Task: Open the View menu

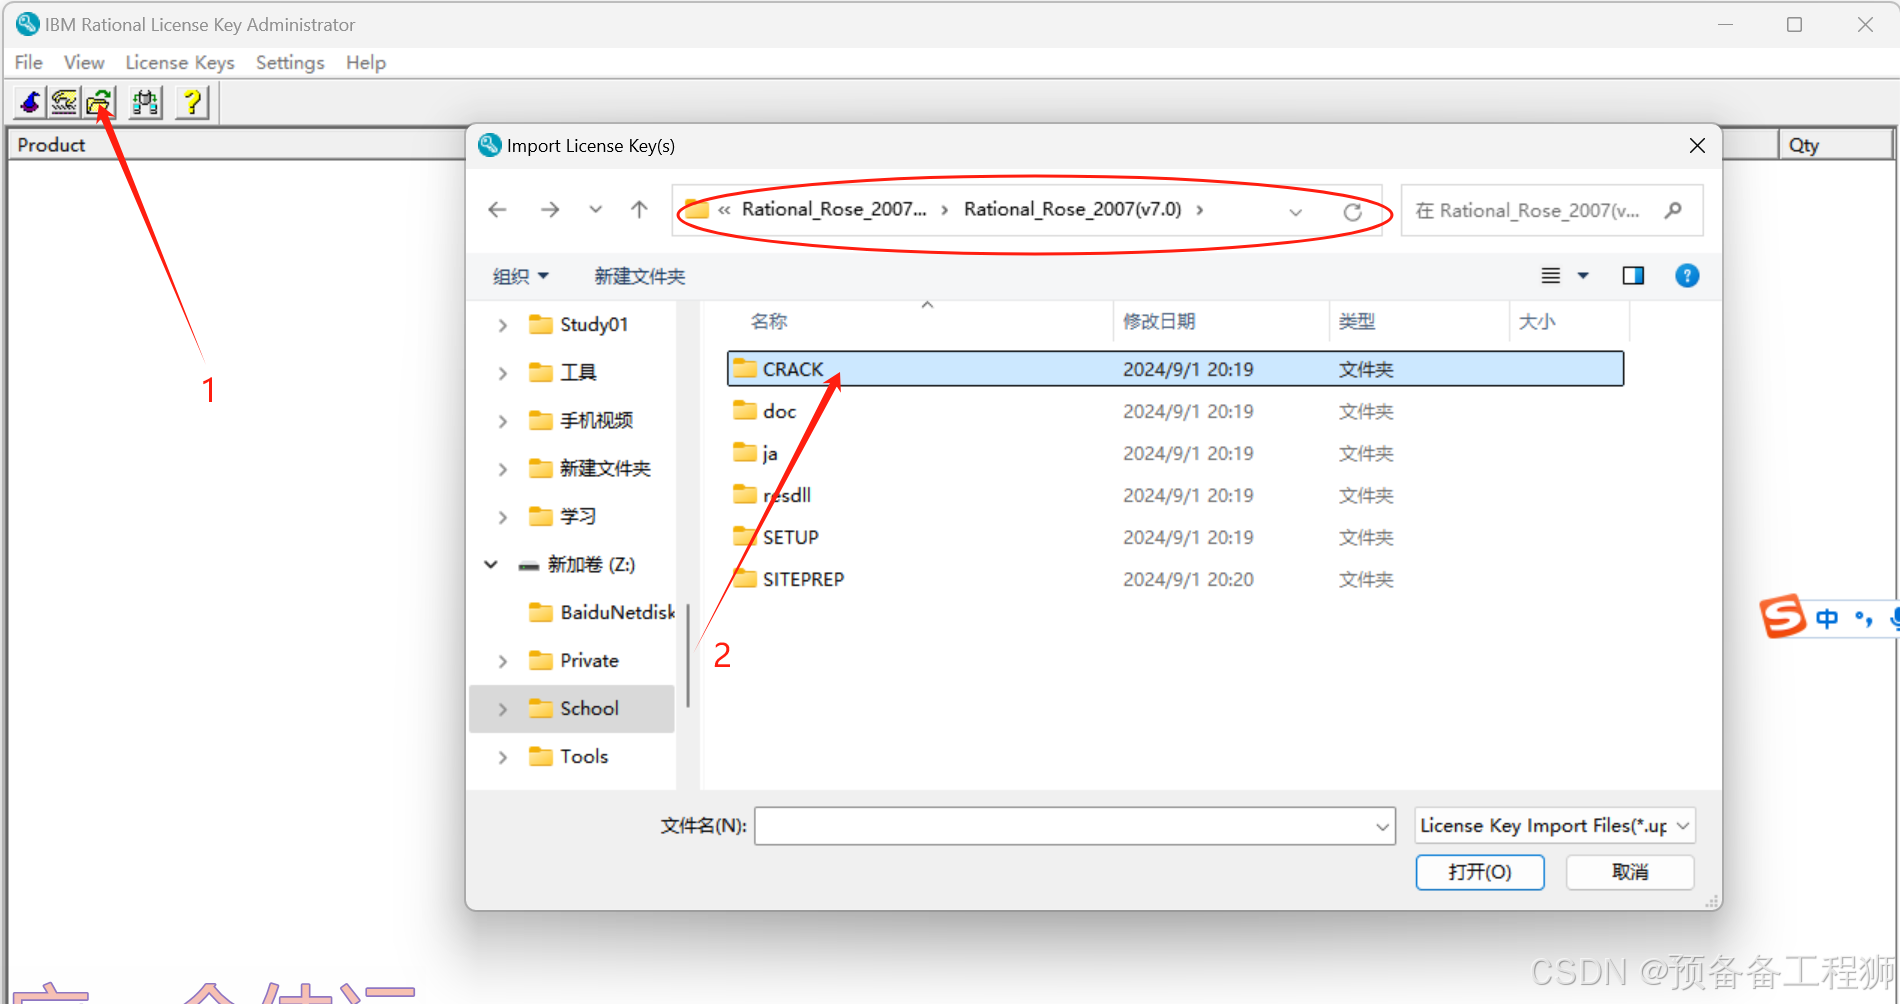Action: coord(84,62)
